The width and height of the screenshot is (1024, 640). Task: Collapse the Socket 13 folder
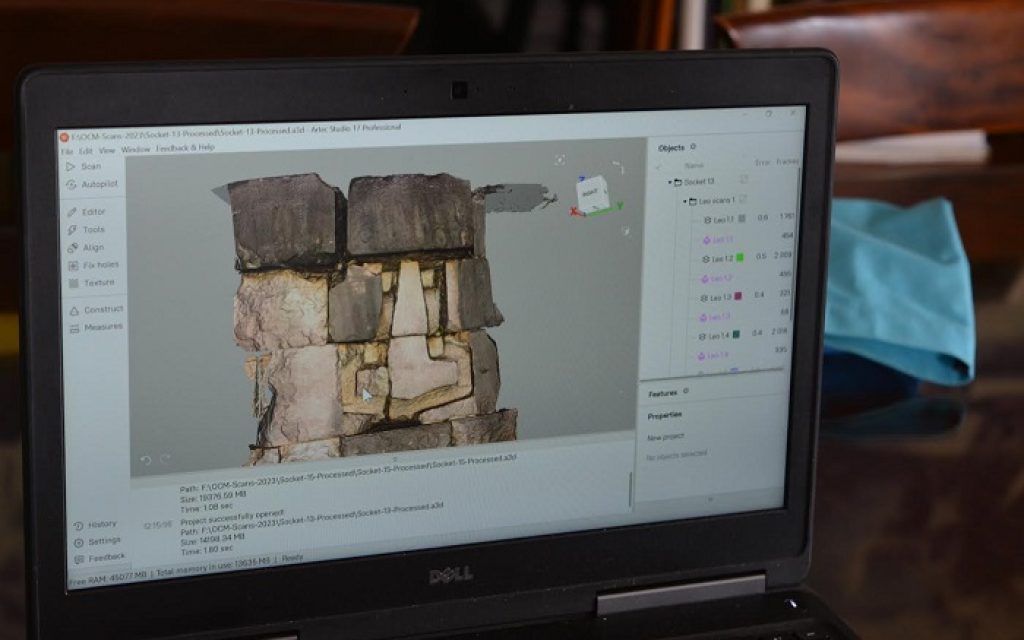pyautogui.click(x=670, y=183)
